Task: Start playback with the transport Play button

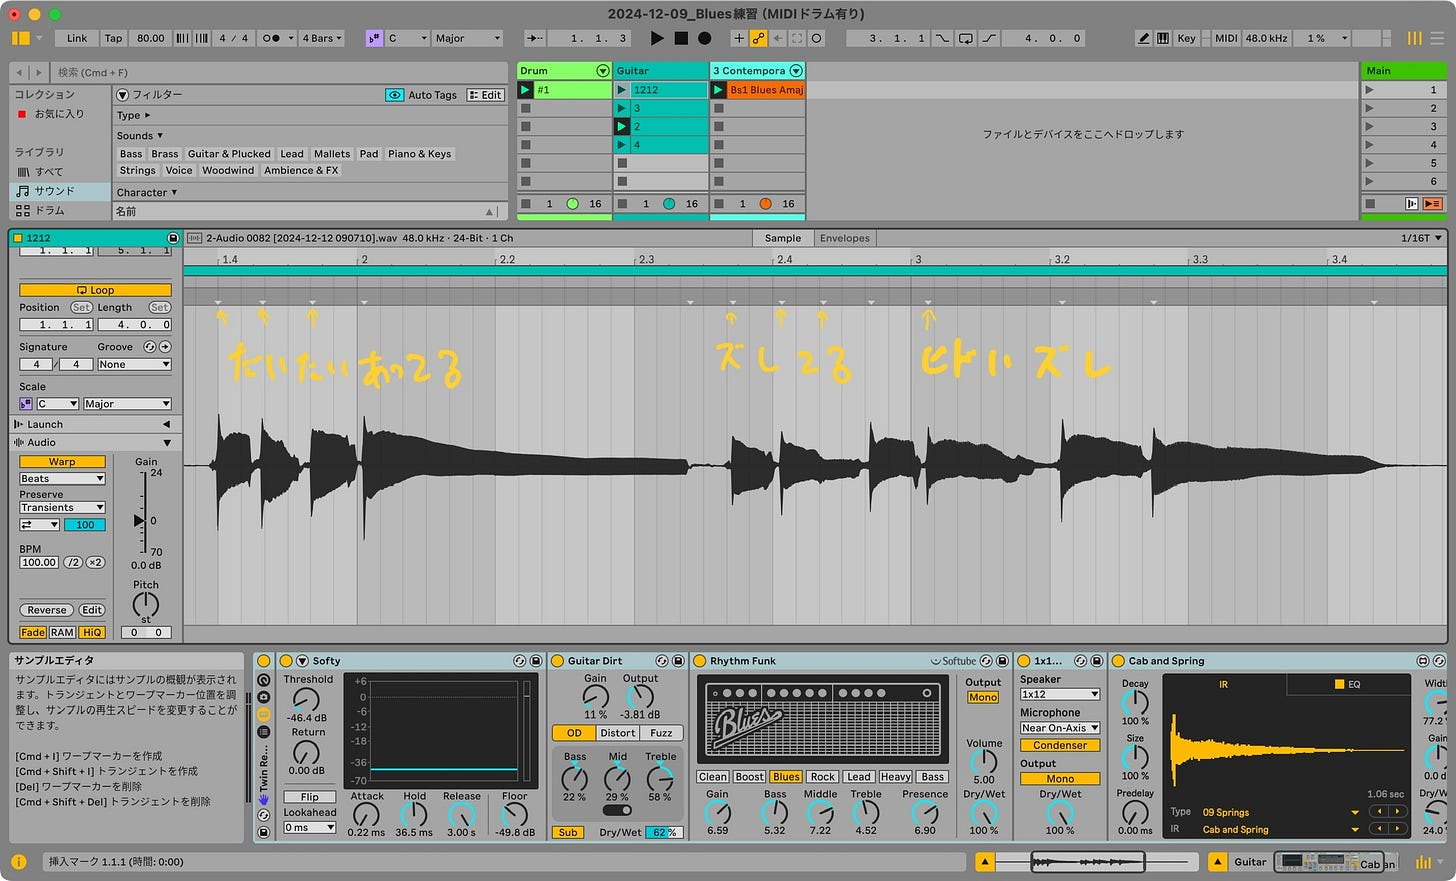Action: [x=657, y=38]
